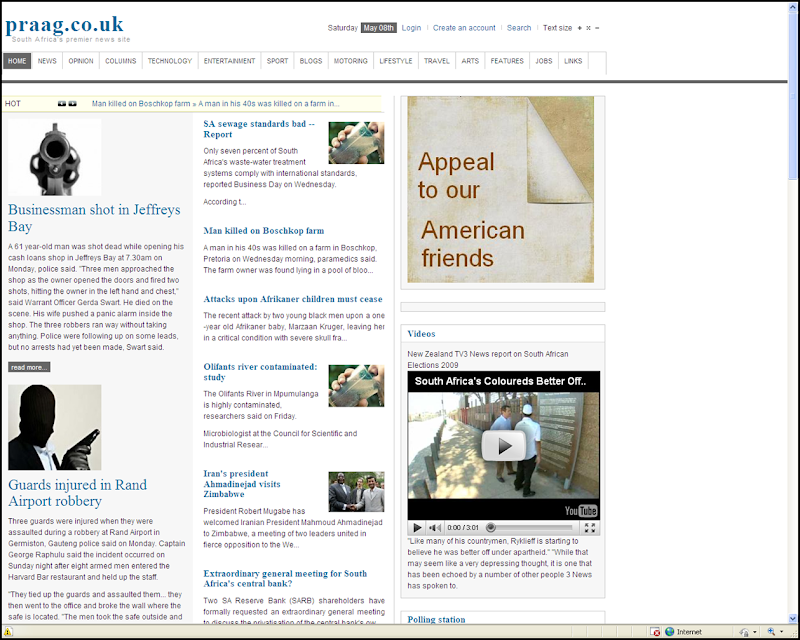Click the thumbnail beside SA sewage standards article
Screen dimensions: 800x640
coord(356,142)
